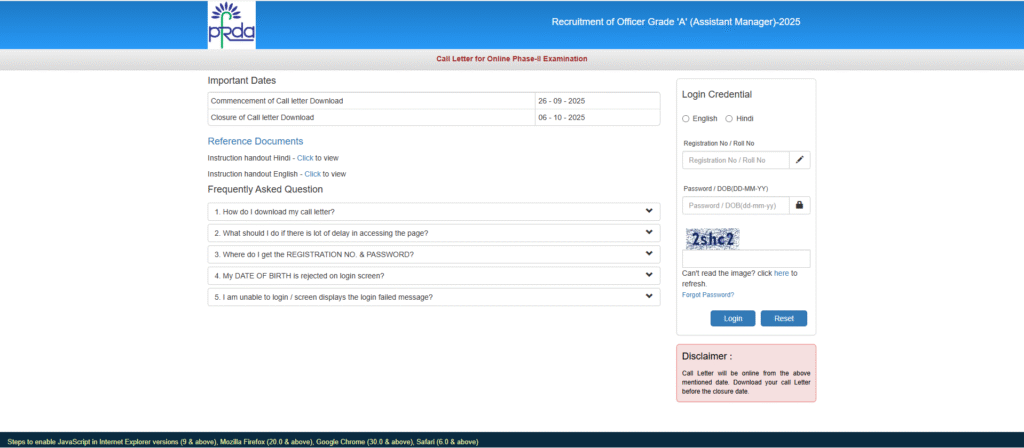Click the PFRDA logo in header
This screenshot has width=1024, height=448.
coord(232,25)
